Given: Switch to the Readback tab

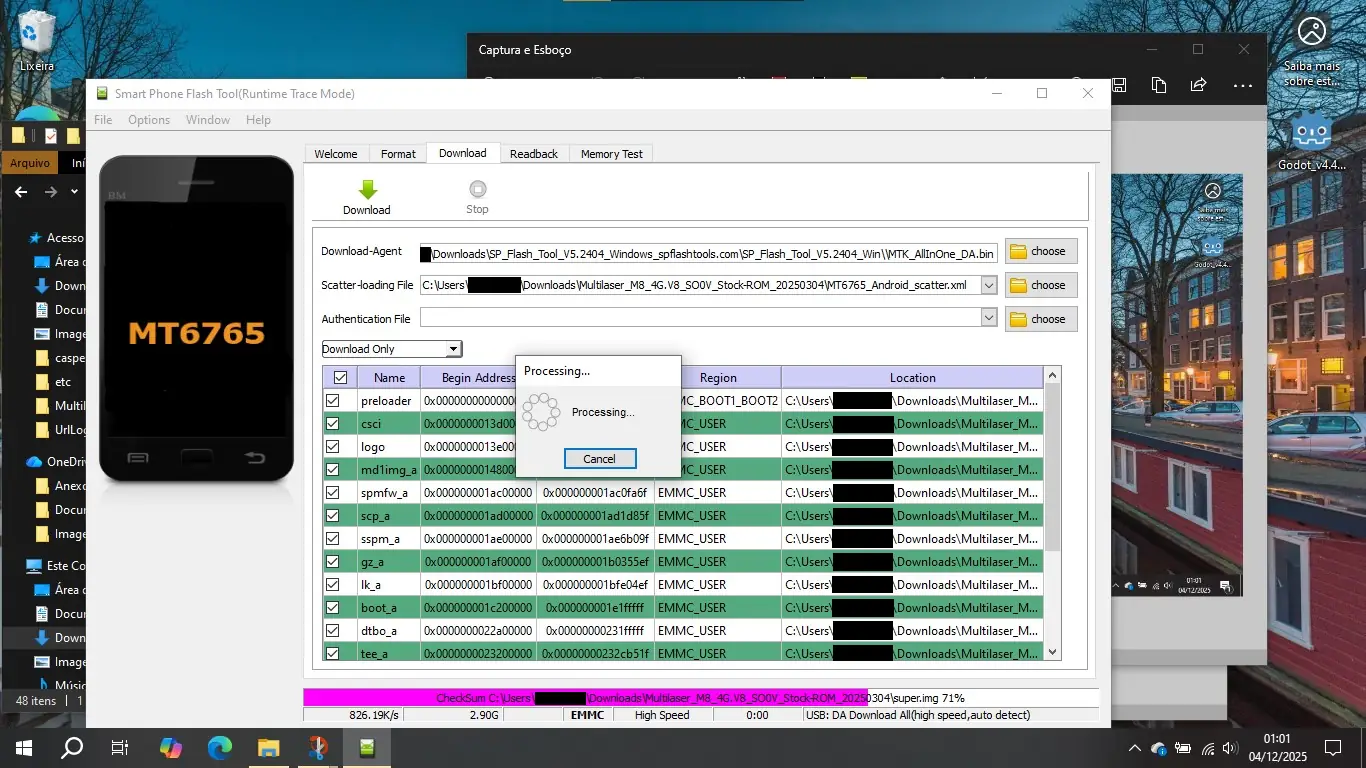Looking at the screenshot, I should [x=533, y=154].
